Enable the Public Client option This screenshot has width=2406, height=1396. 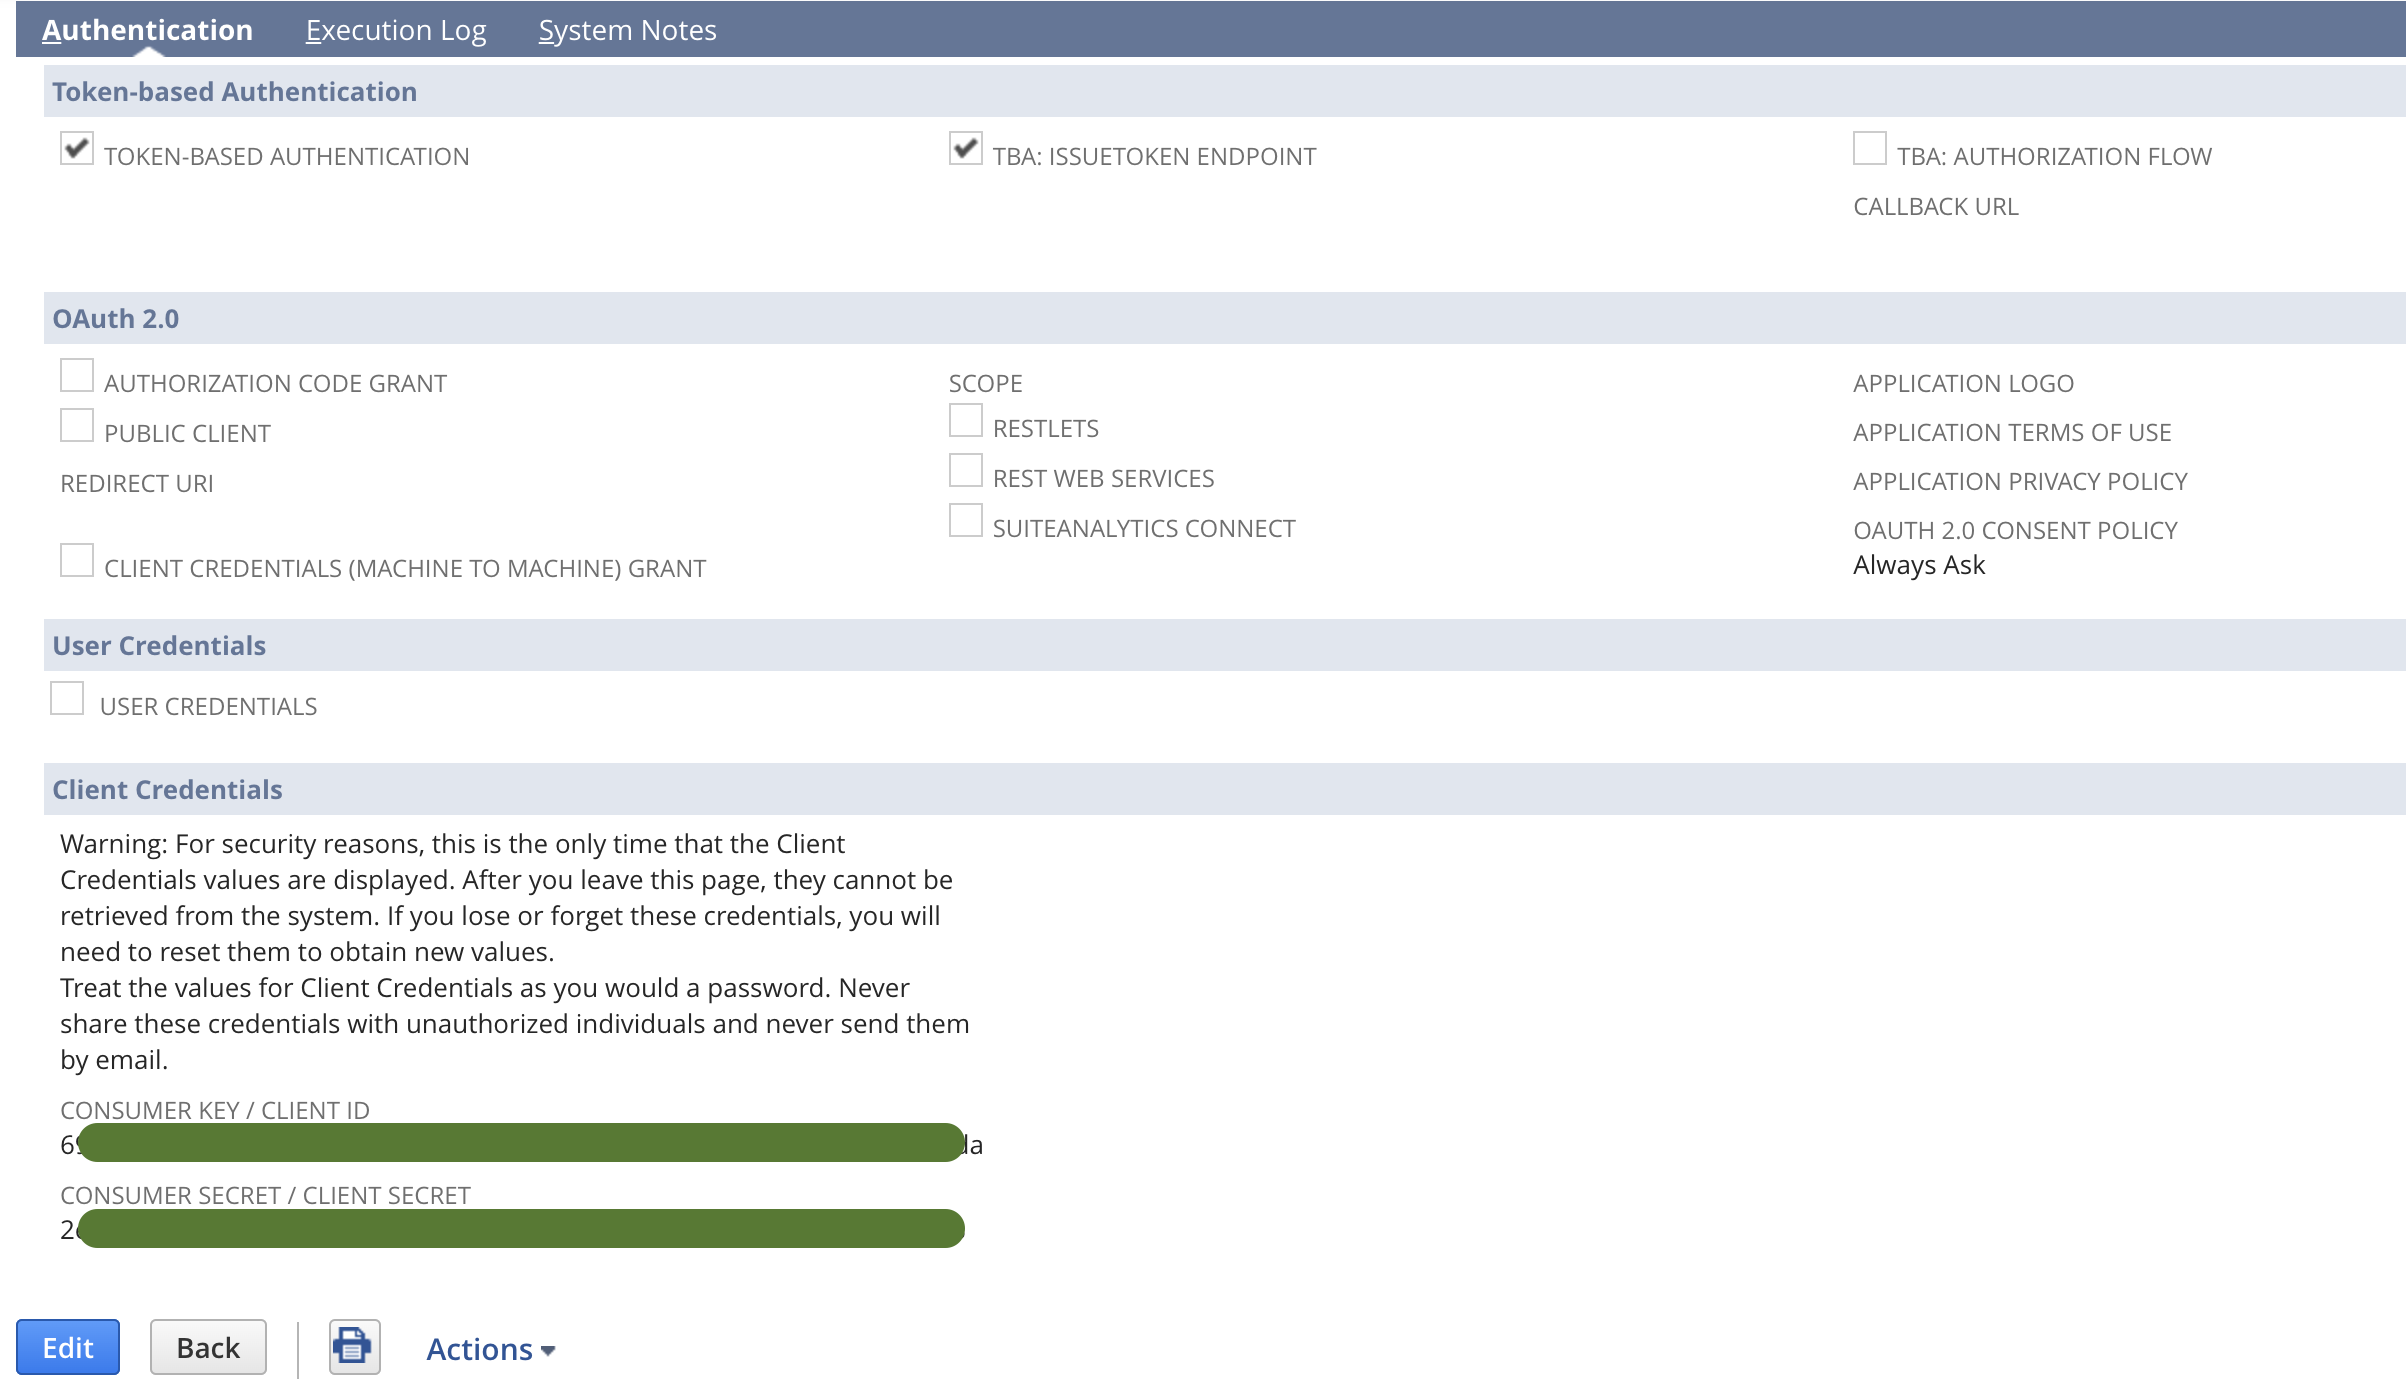click(x=77, y=425)
